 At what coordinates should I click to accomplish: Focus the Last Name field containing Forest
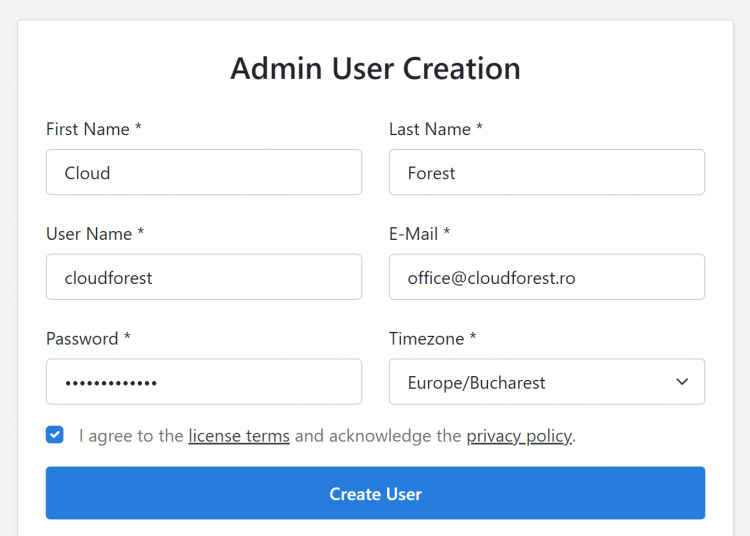(547, 172)
